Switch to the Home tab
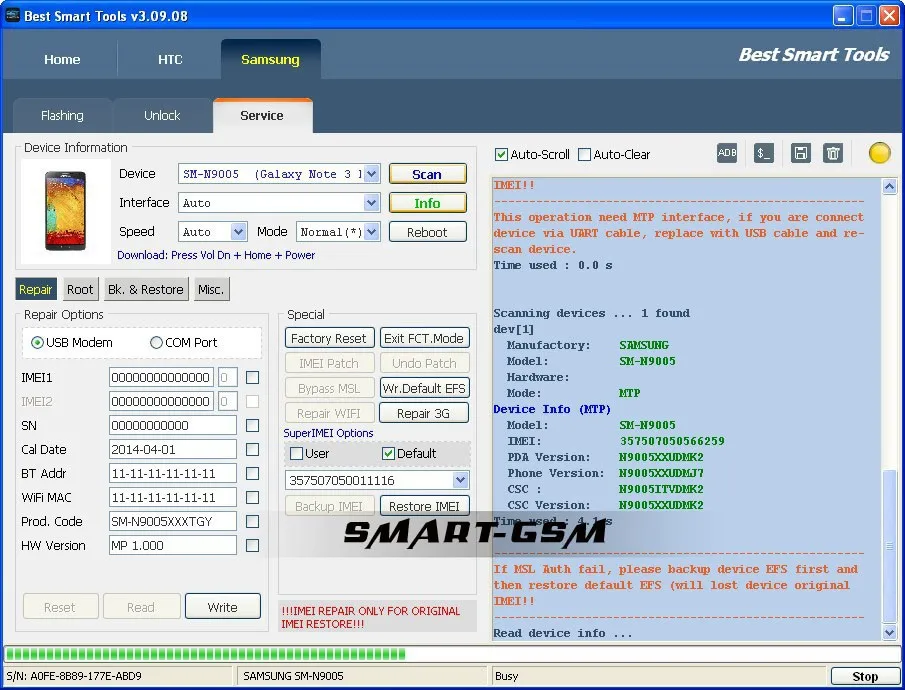Screen dimensions: 905x690 coord(62,59)
